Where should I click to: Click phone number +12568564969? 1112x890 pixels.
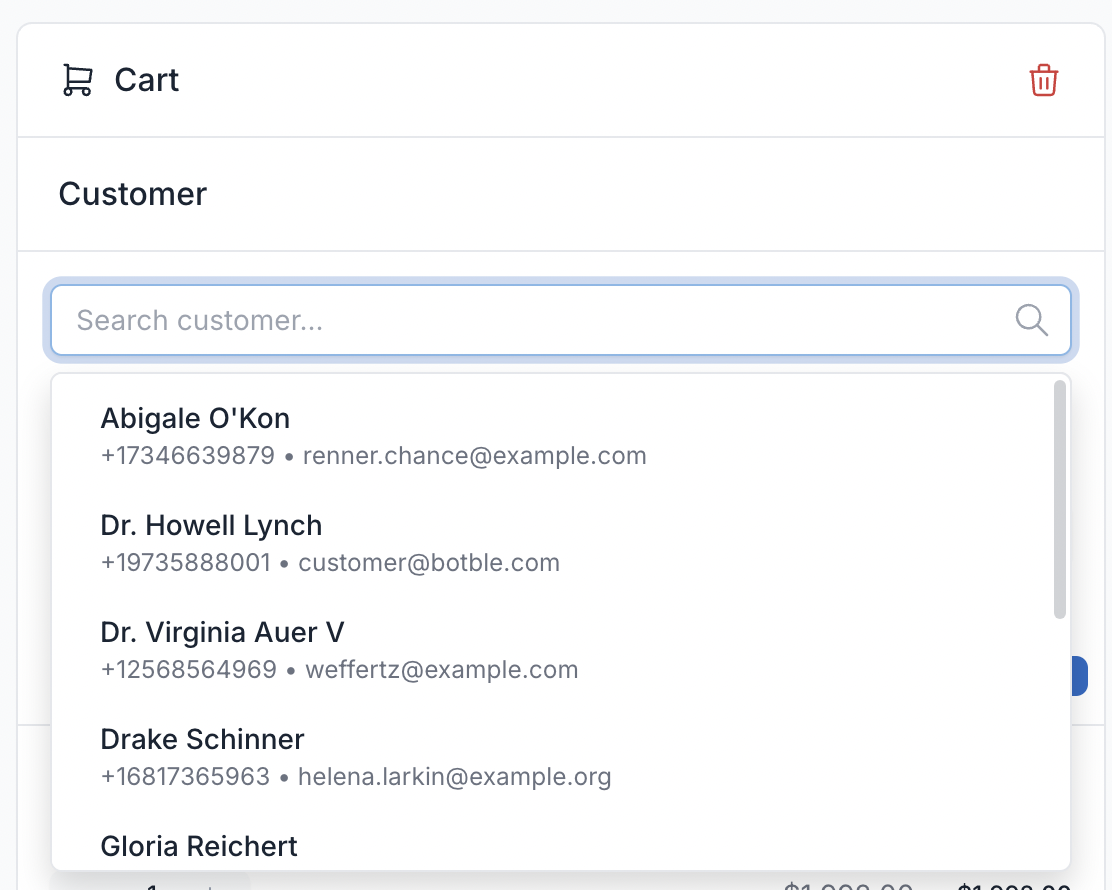[188, 669]
